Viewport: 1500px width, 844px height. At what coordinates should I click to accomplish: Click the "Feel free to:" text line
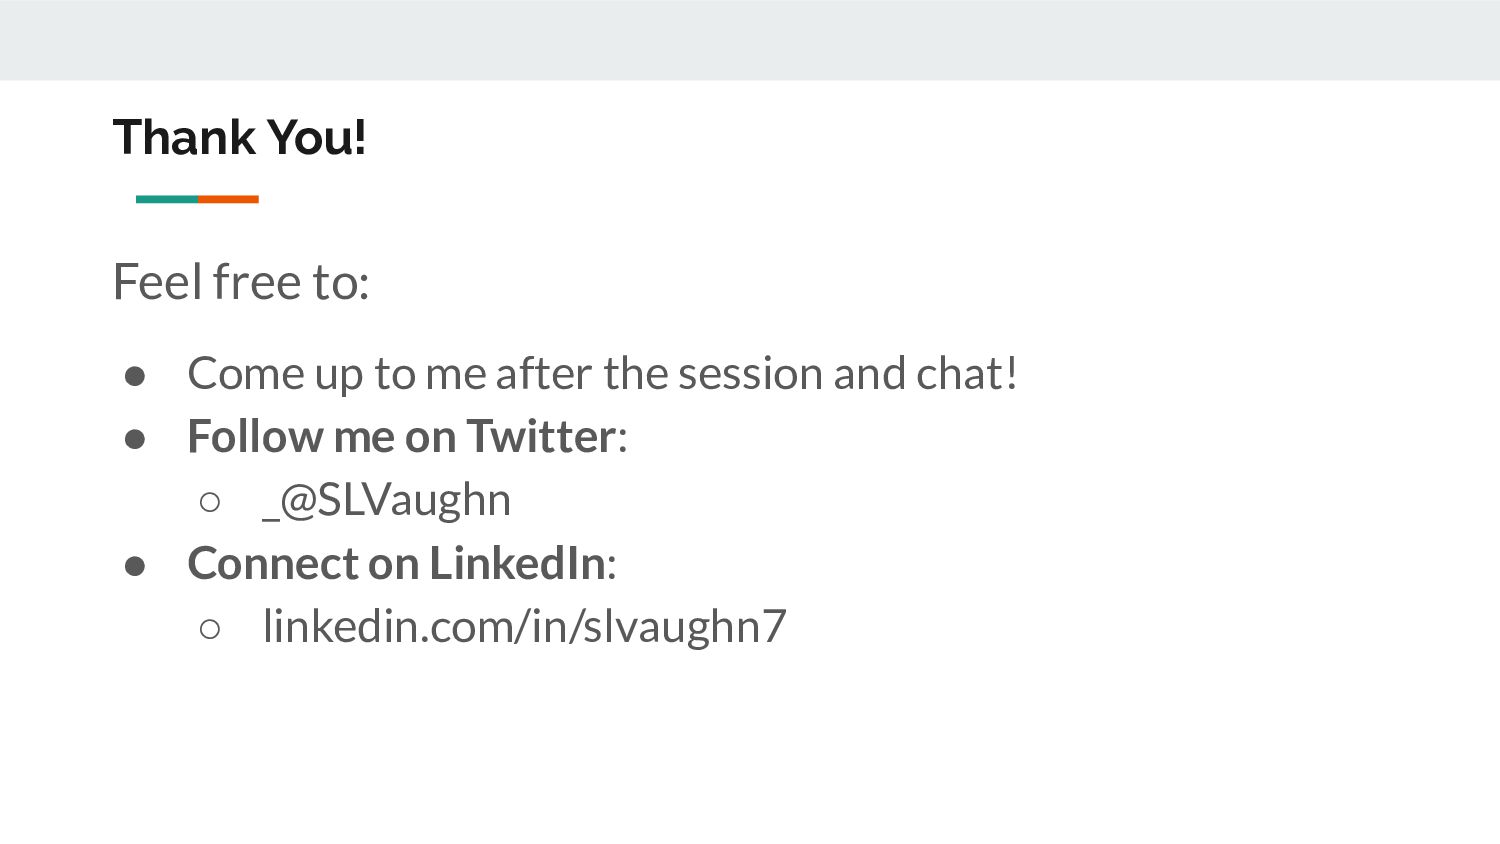coord(241,281)
